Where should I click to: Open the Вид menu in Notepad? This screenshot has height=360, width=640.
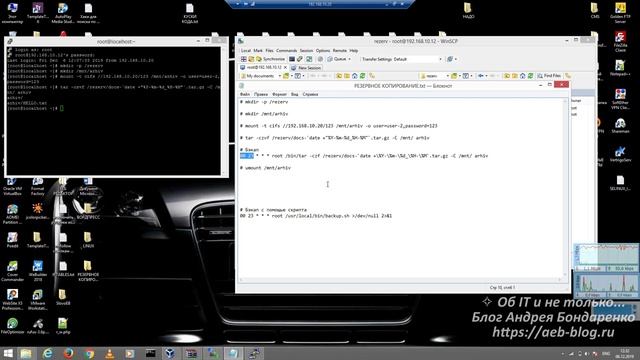tap(294, 94)
